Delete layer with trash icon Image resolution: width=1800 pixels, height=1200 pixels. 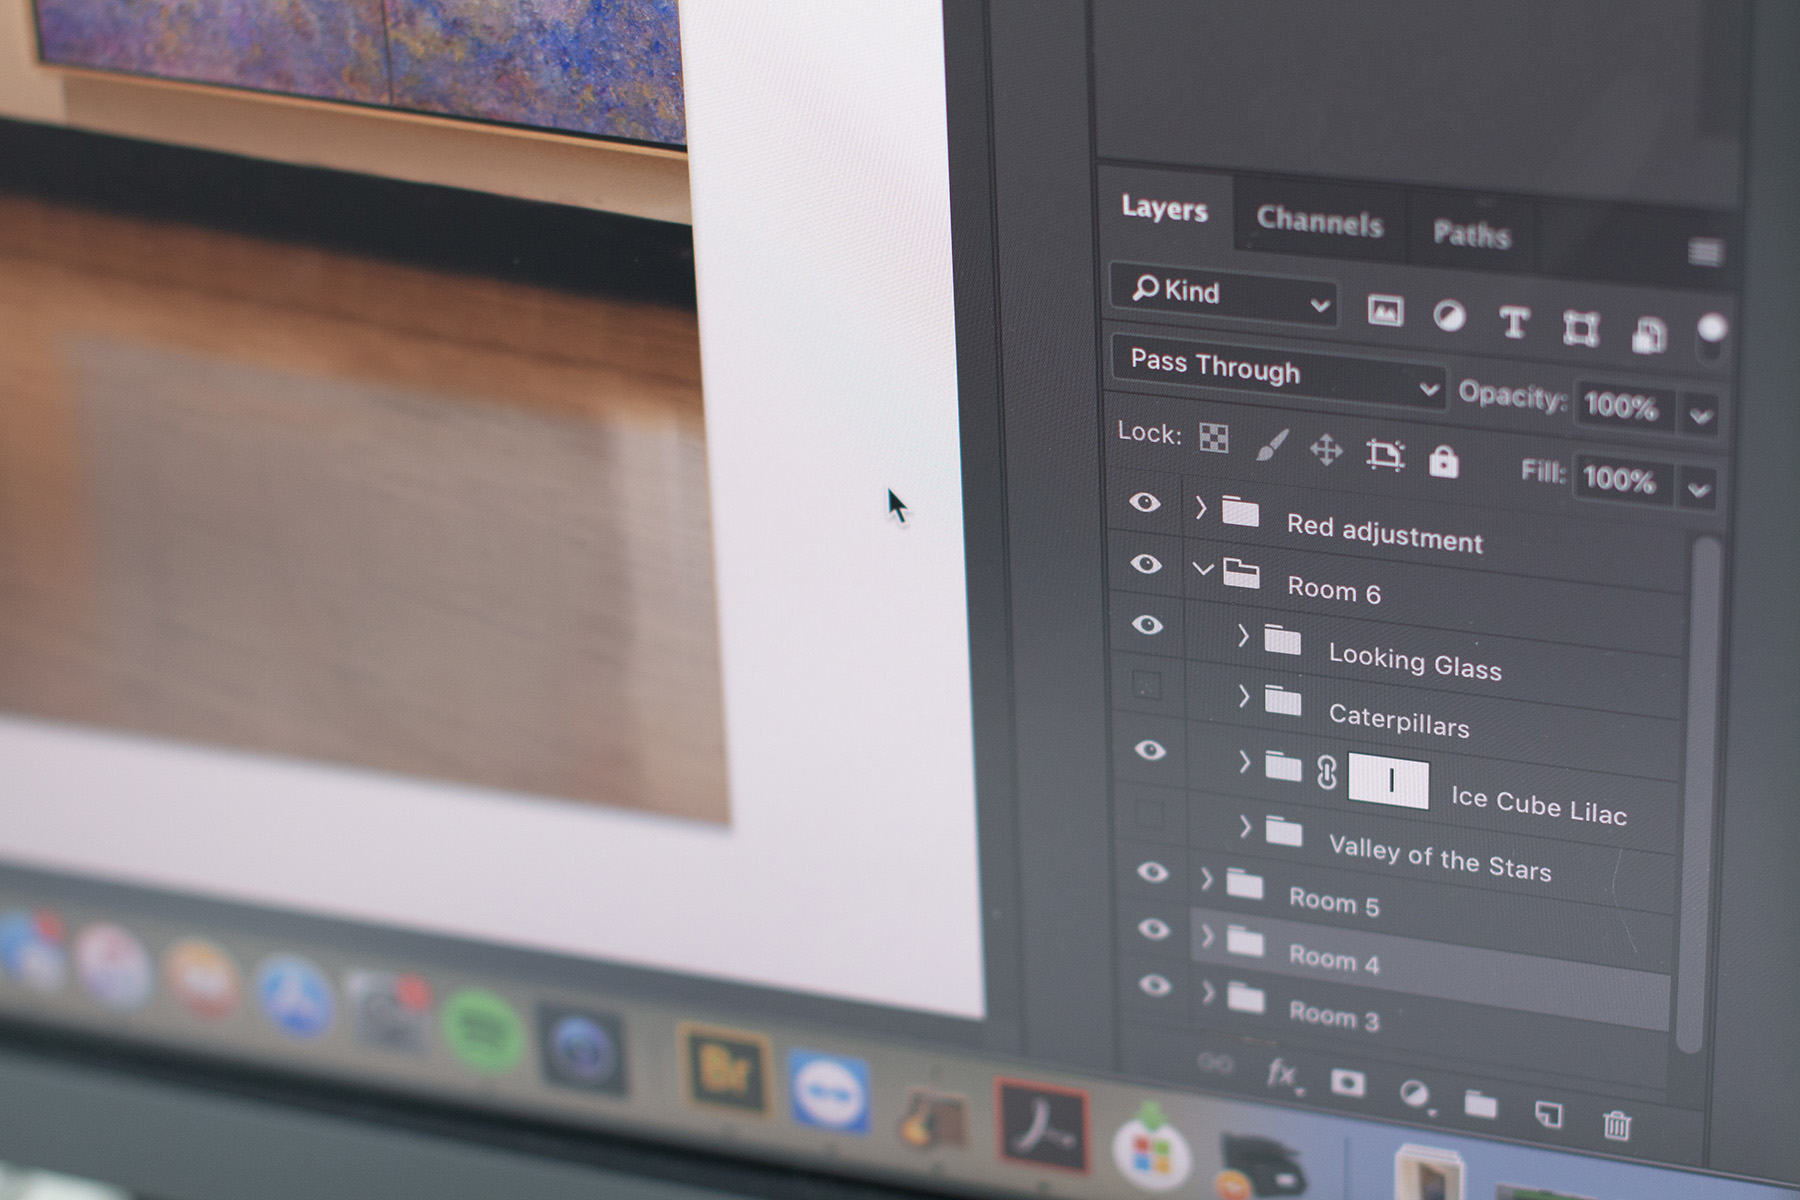click(1616, 1124)
